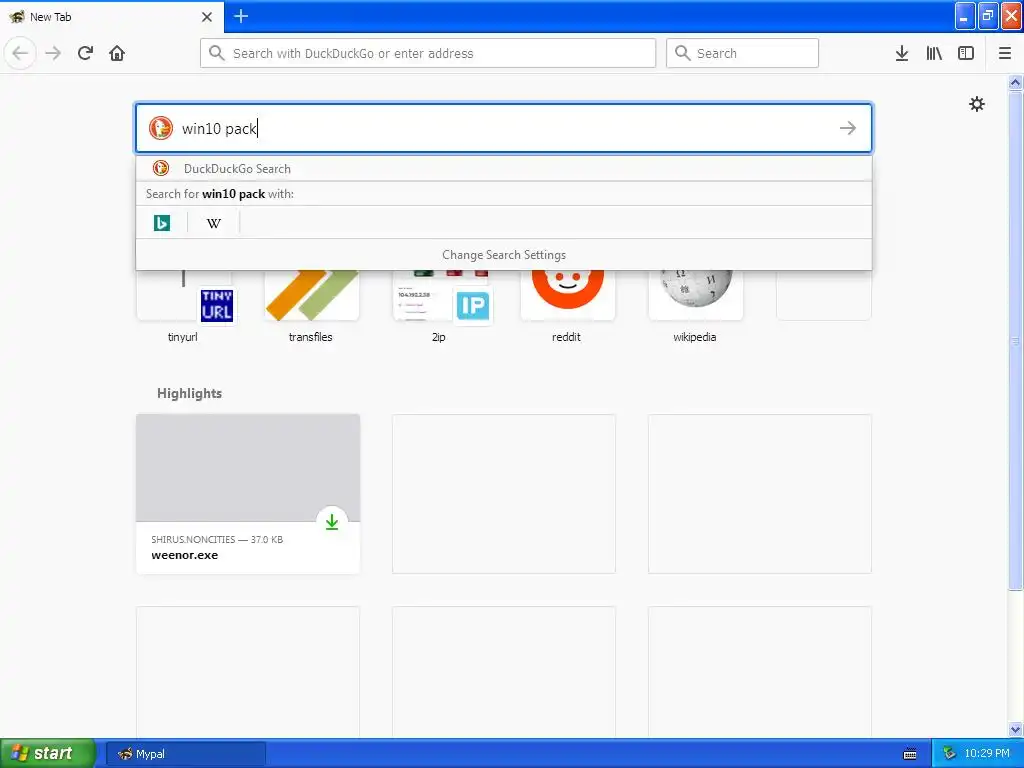Open the transfiles top site tile
Screen dimensions: 1024x768
click(x=311, y=306)
